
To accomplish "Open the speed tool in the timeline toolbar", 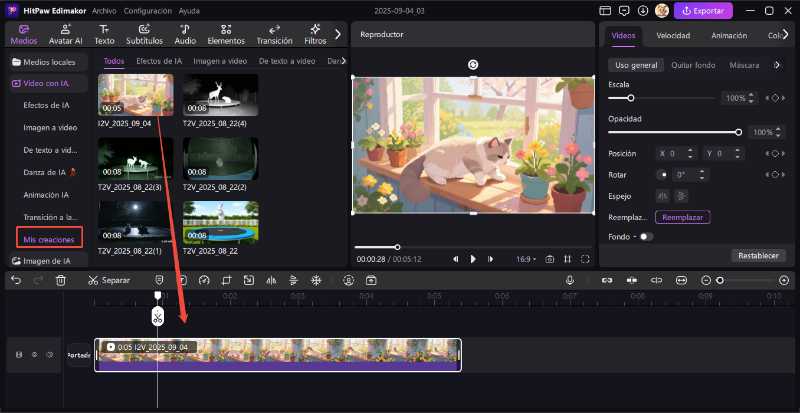I will [204, 280].
